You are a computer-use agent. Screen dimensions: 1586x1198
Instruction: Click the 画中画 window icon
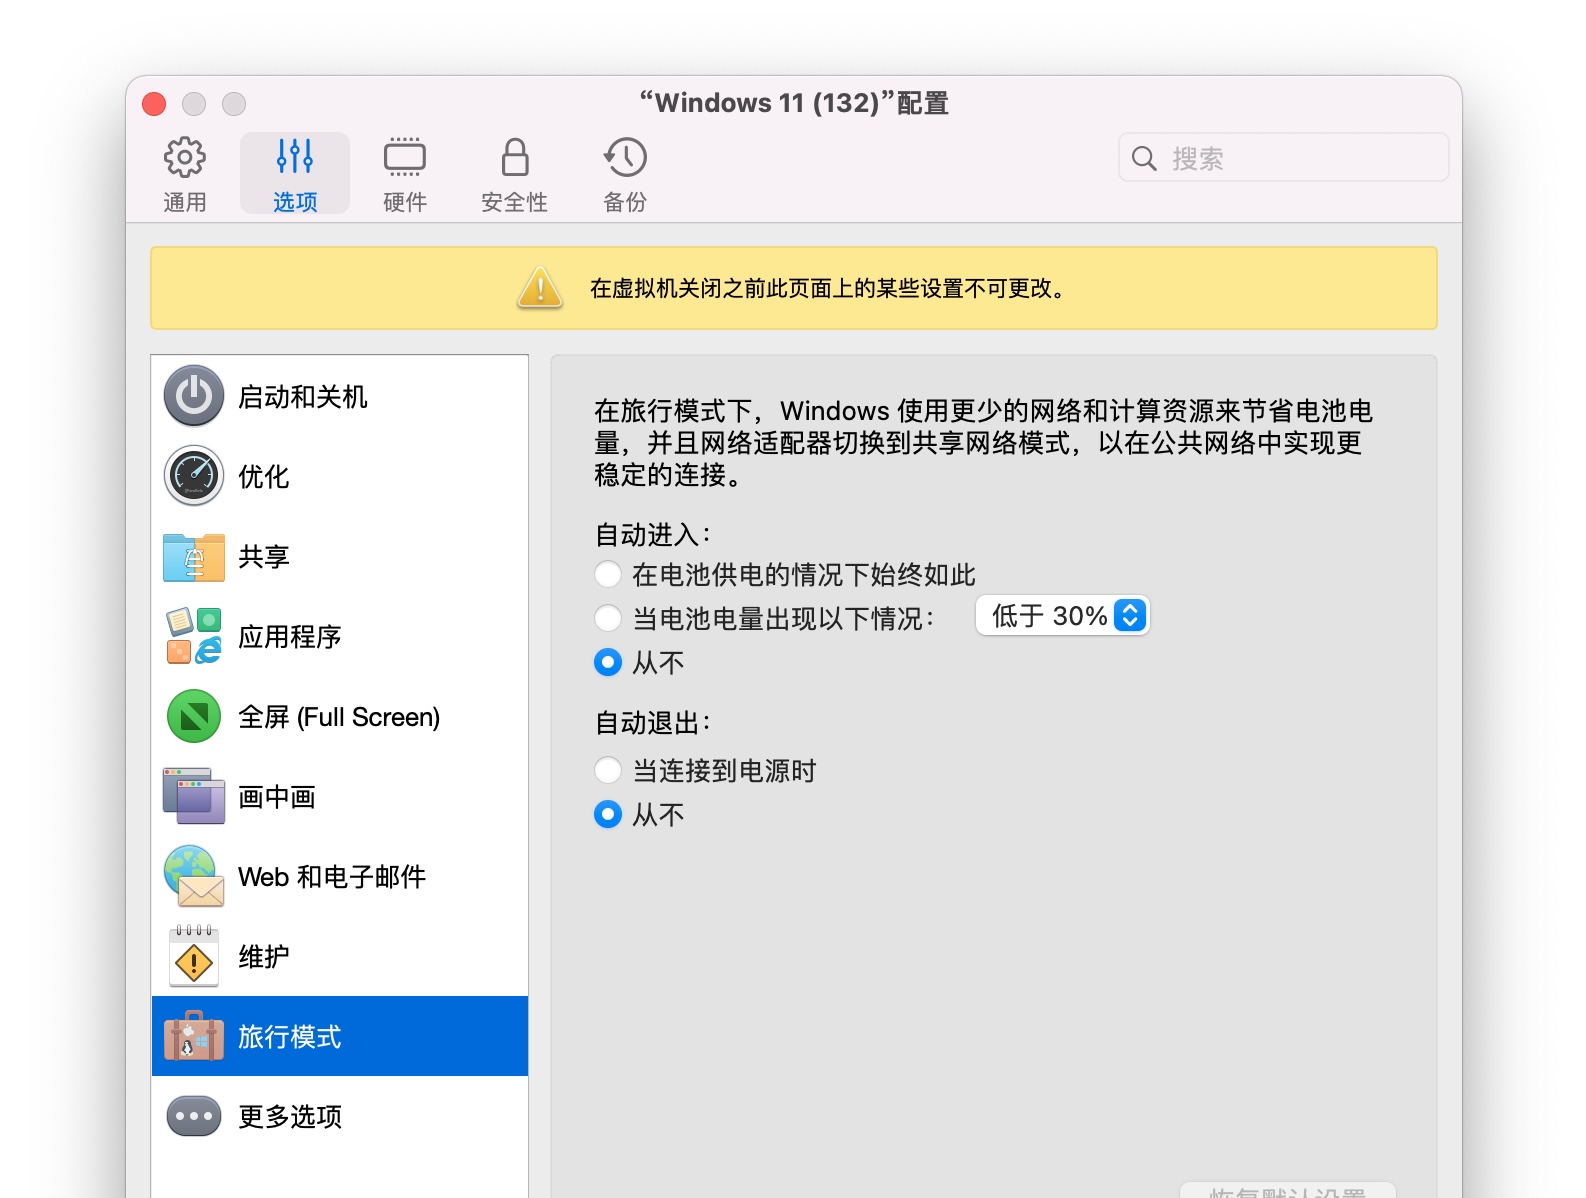[194, 796]
